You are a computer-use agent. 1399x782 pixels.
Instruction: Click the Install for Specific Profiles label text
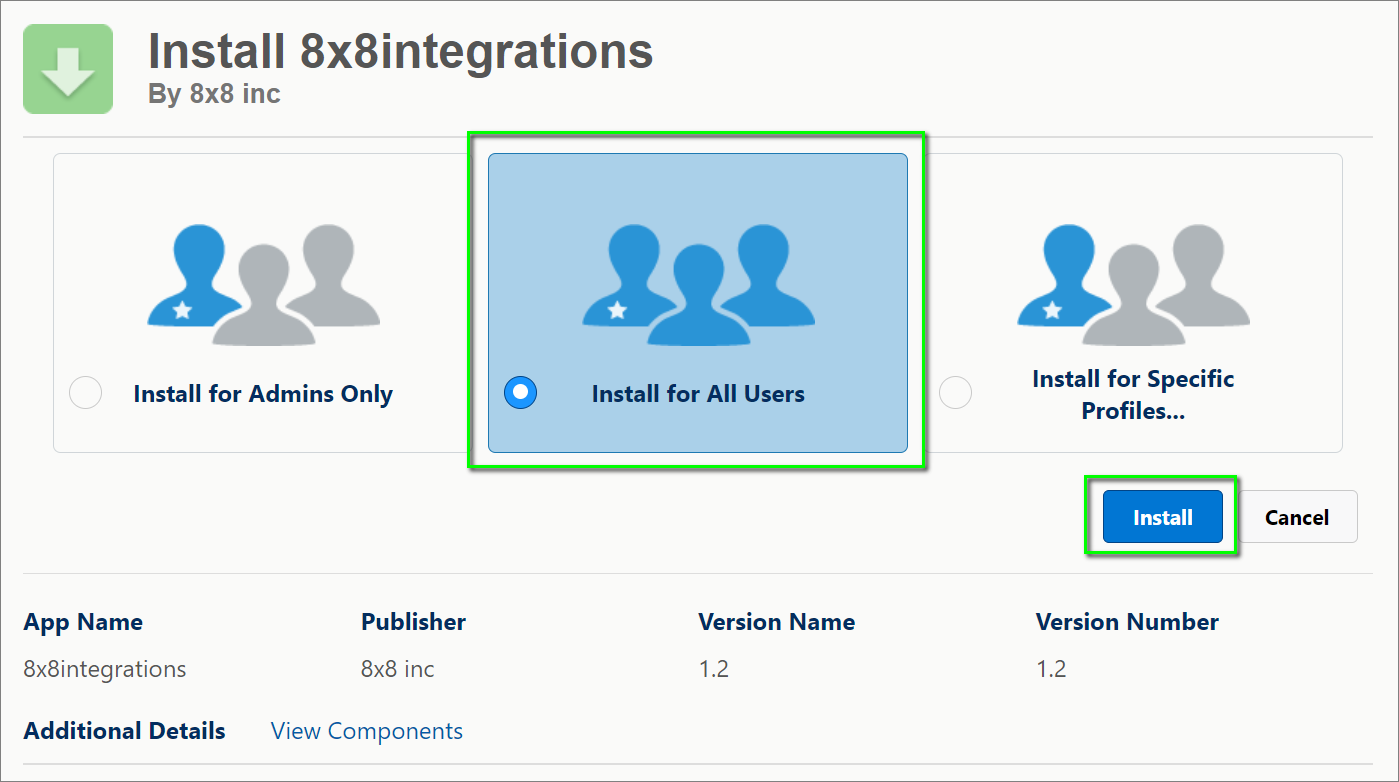click(x=1133, y=394)
